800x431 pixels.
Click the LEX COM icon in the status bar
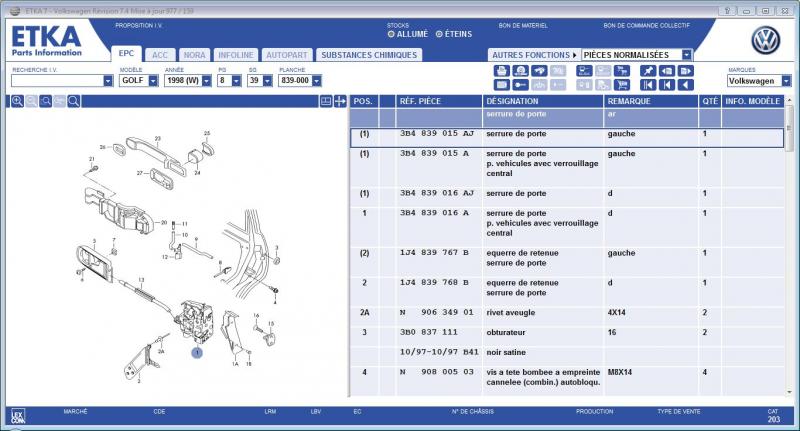(18, 417)
